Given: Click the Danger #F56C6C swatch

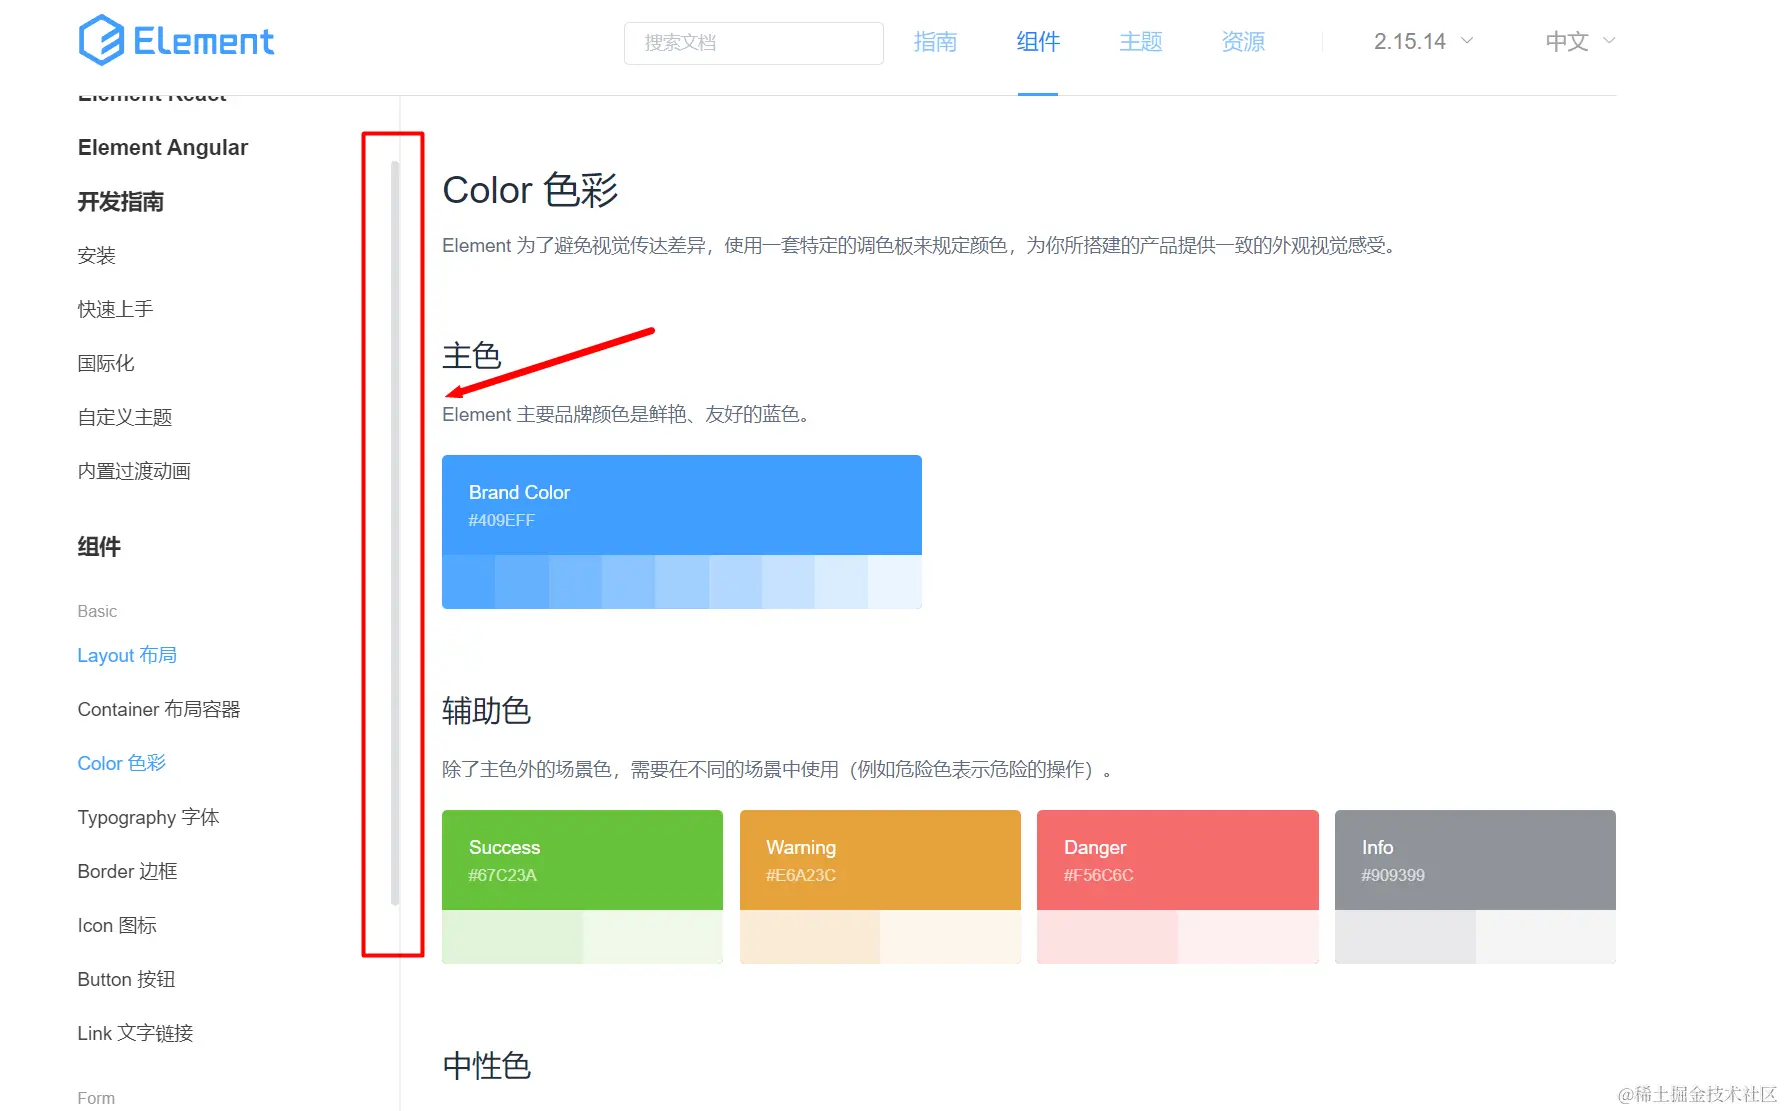Looking at the screenshot, I should click(1178, 860).
